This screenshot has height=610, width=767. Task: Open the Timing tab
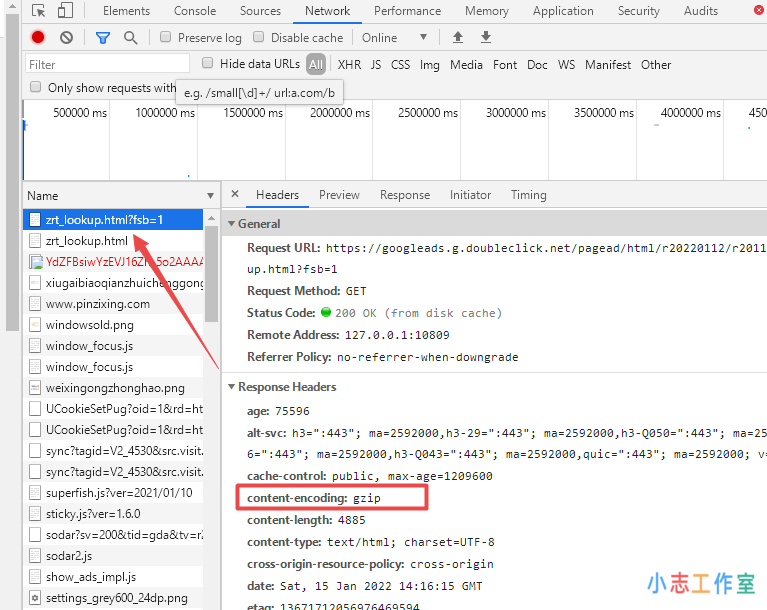coord(528,195)
